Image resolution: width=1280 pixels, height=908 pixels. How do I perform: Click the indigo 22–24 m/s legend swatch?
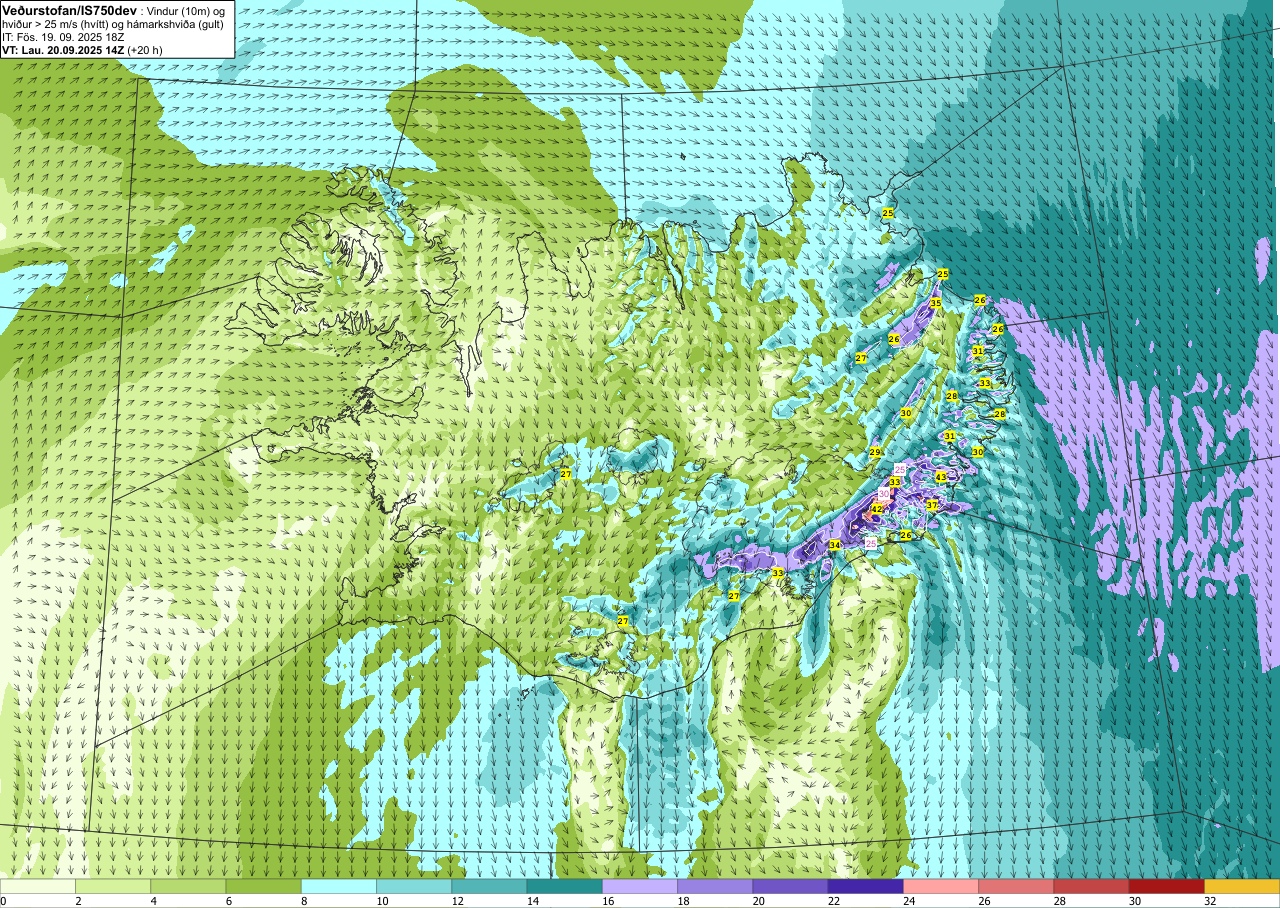click(x=865, y=886)
